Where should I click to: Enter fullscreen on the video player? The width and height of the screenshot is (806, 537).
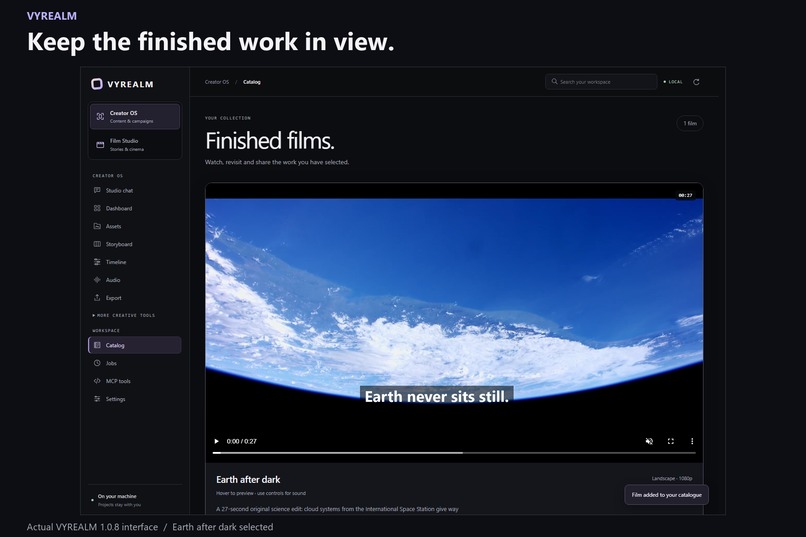[x=671, y=441]
